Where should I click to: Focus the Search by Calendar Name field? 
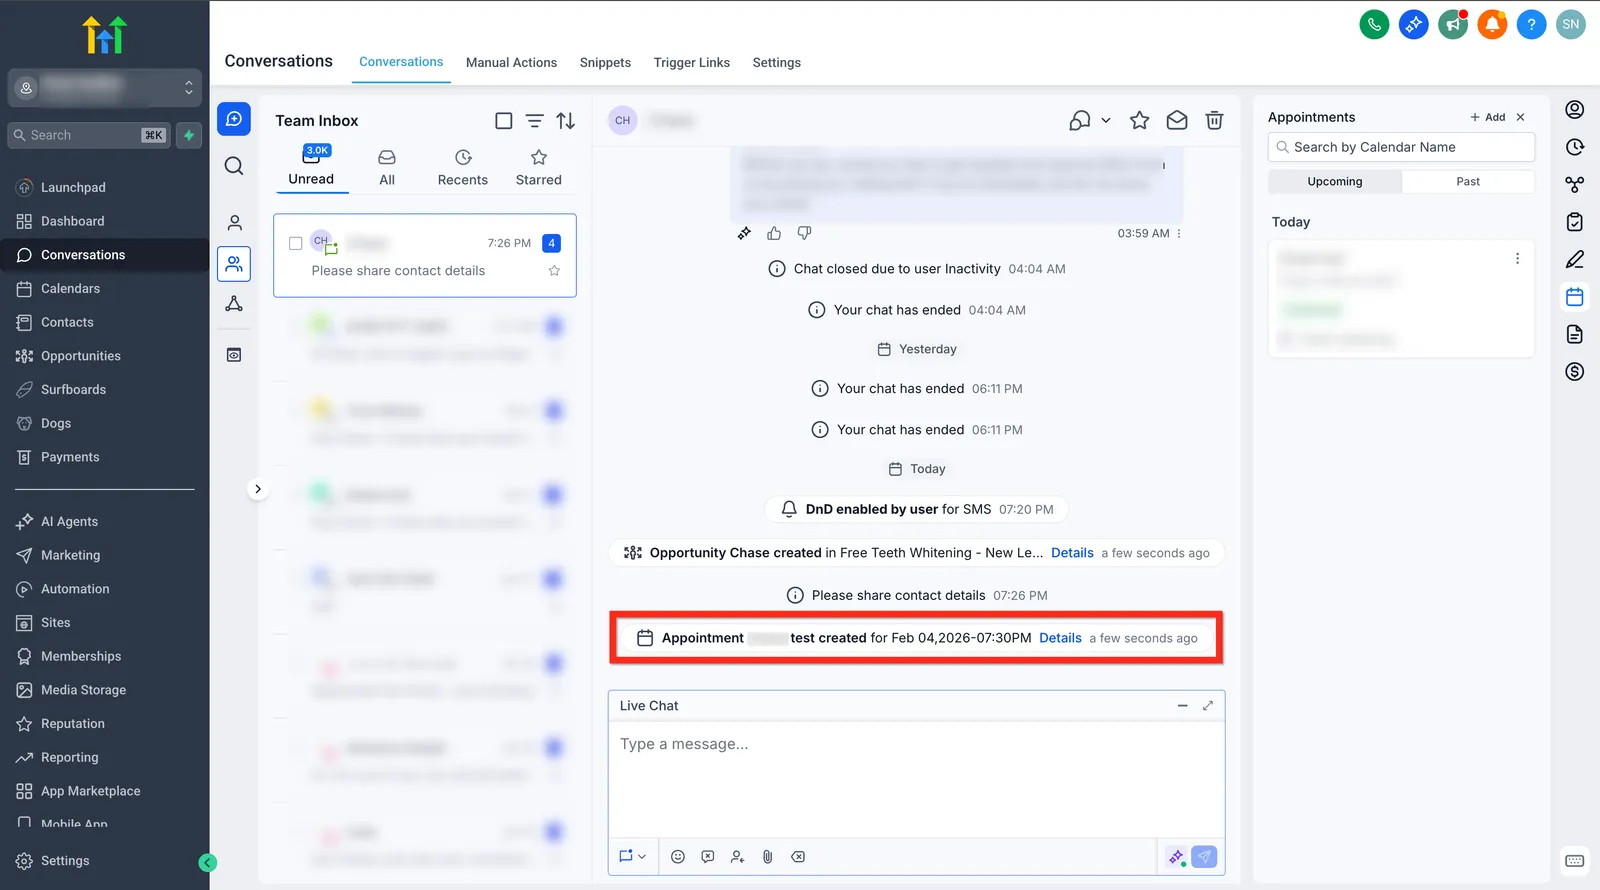[1401, 147]
